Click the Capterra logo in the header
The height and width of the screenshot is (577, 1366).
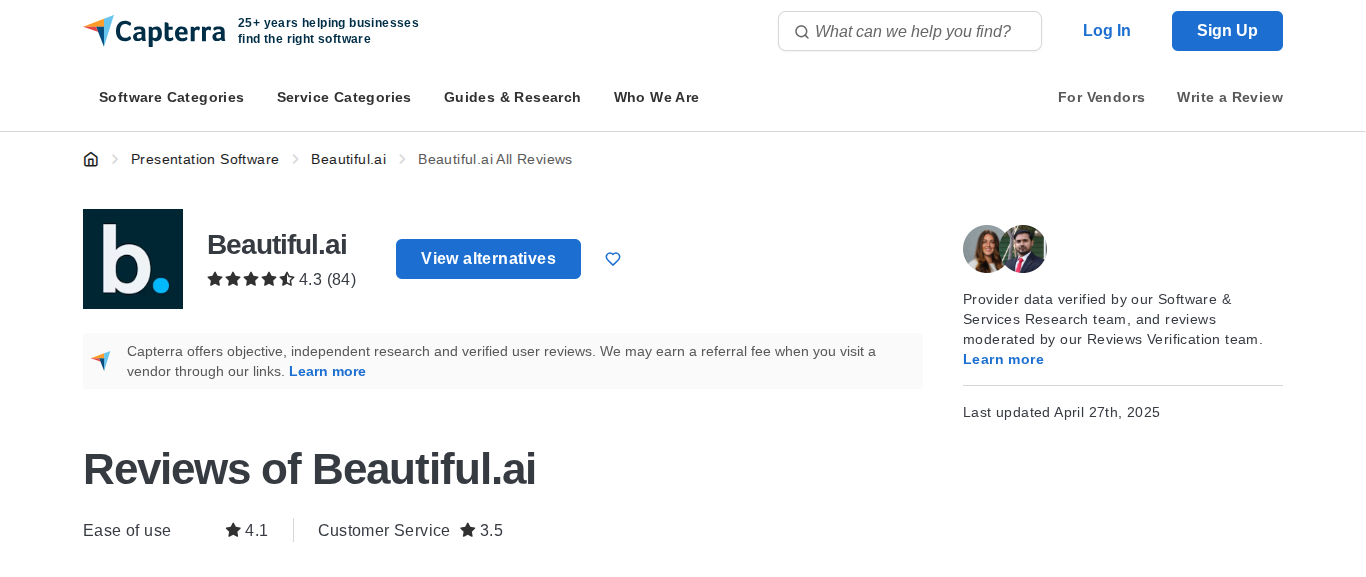[x=154, y=31]
